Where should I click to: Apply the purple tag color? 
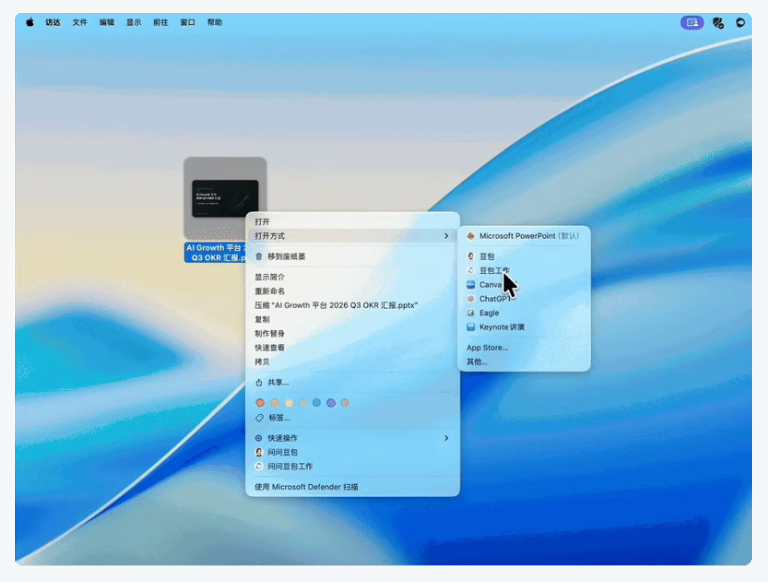point(331,403)
